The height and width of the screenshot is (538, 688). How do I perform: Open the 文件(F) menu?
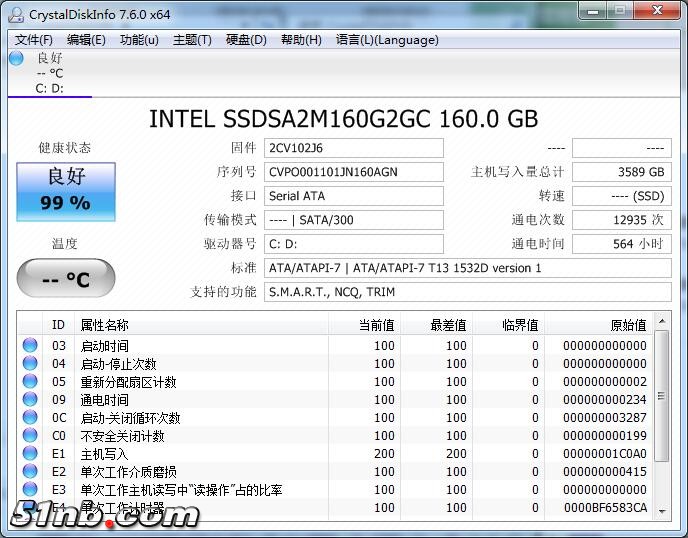(x=34, y=40)
